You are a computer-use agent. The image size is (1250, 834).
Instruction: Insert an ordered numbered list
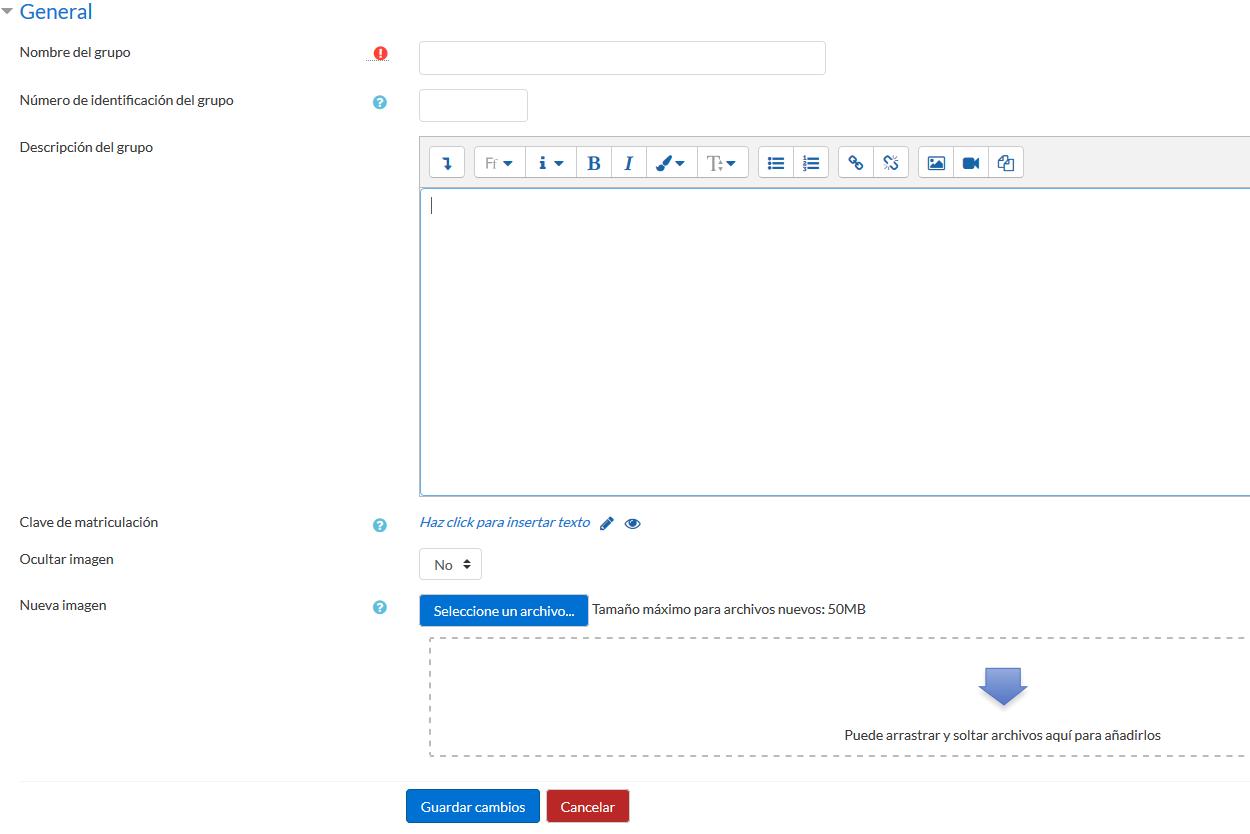[811, 162]
